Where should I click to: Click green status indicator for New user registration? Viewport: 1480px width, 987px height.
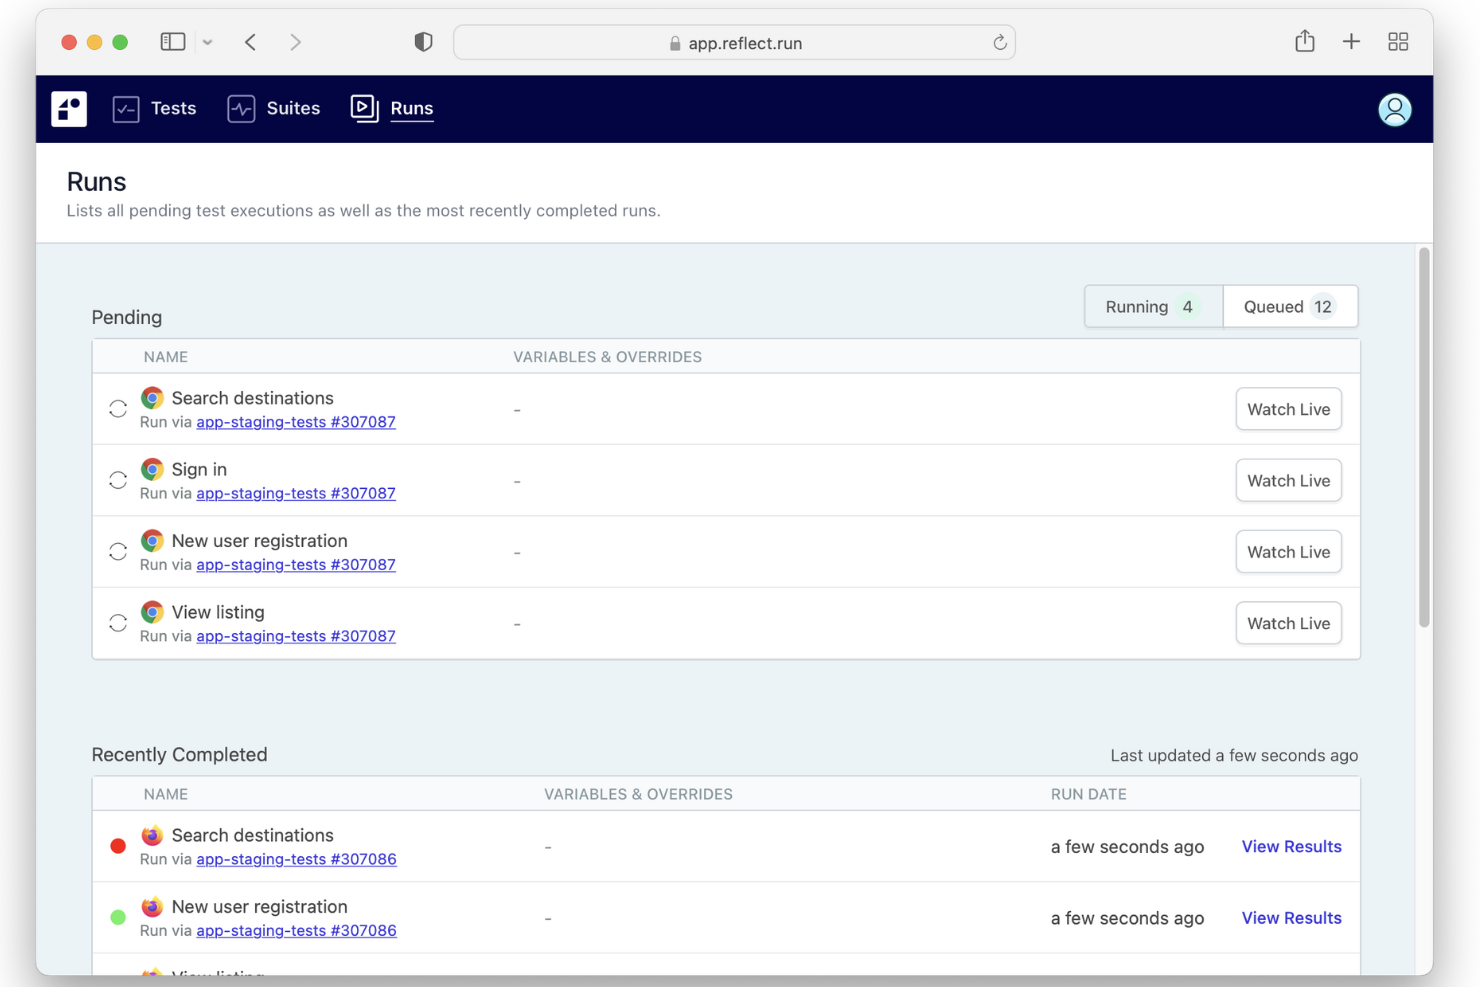coord(117,917)
